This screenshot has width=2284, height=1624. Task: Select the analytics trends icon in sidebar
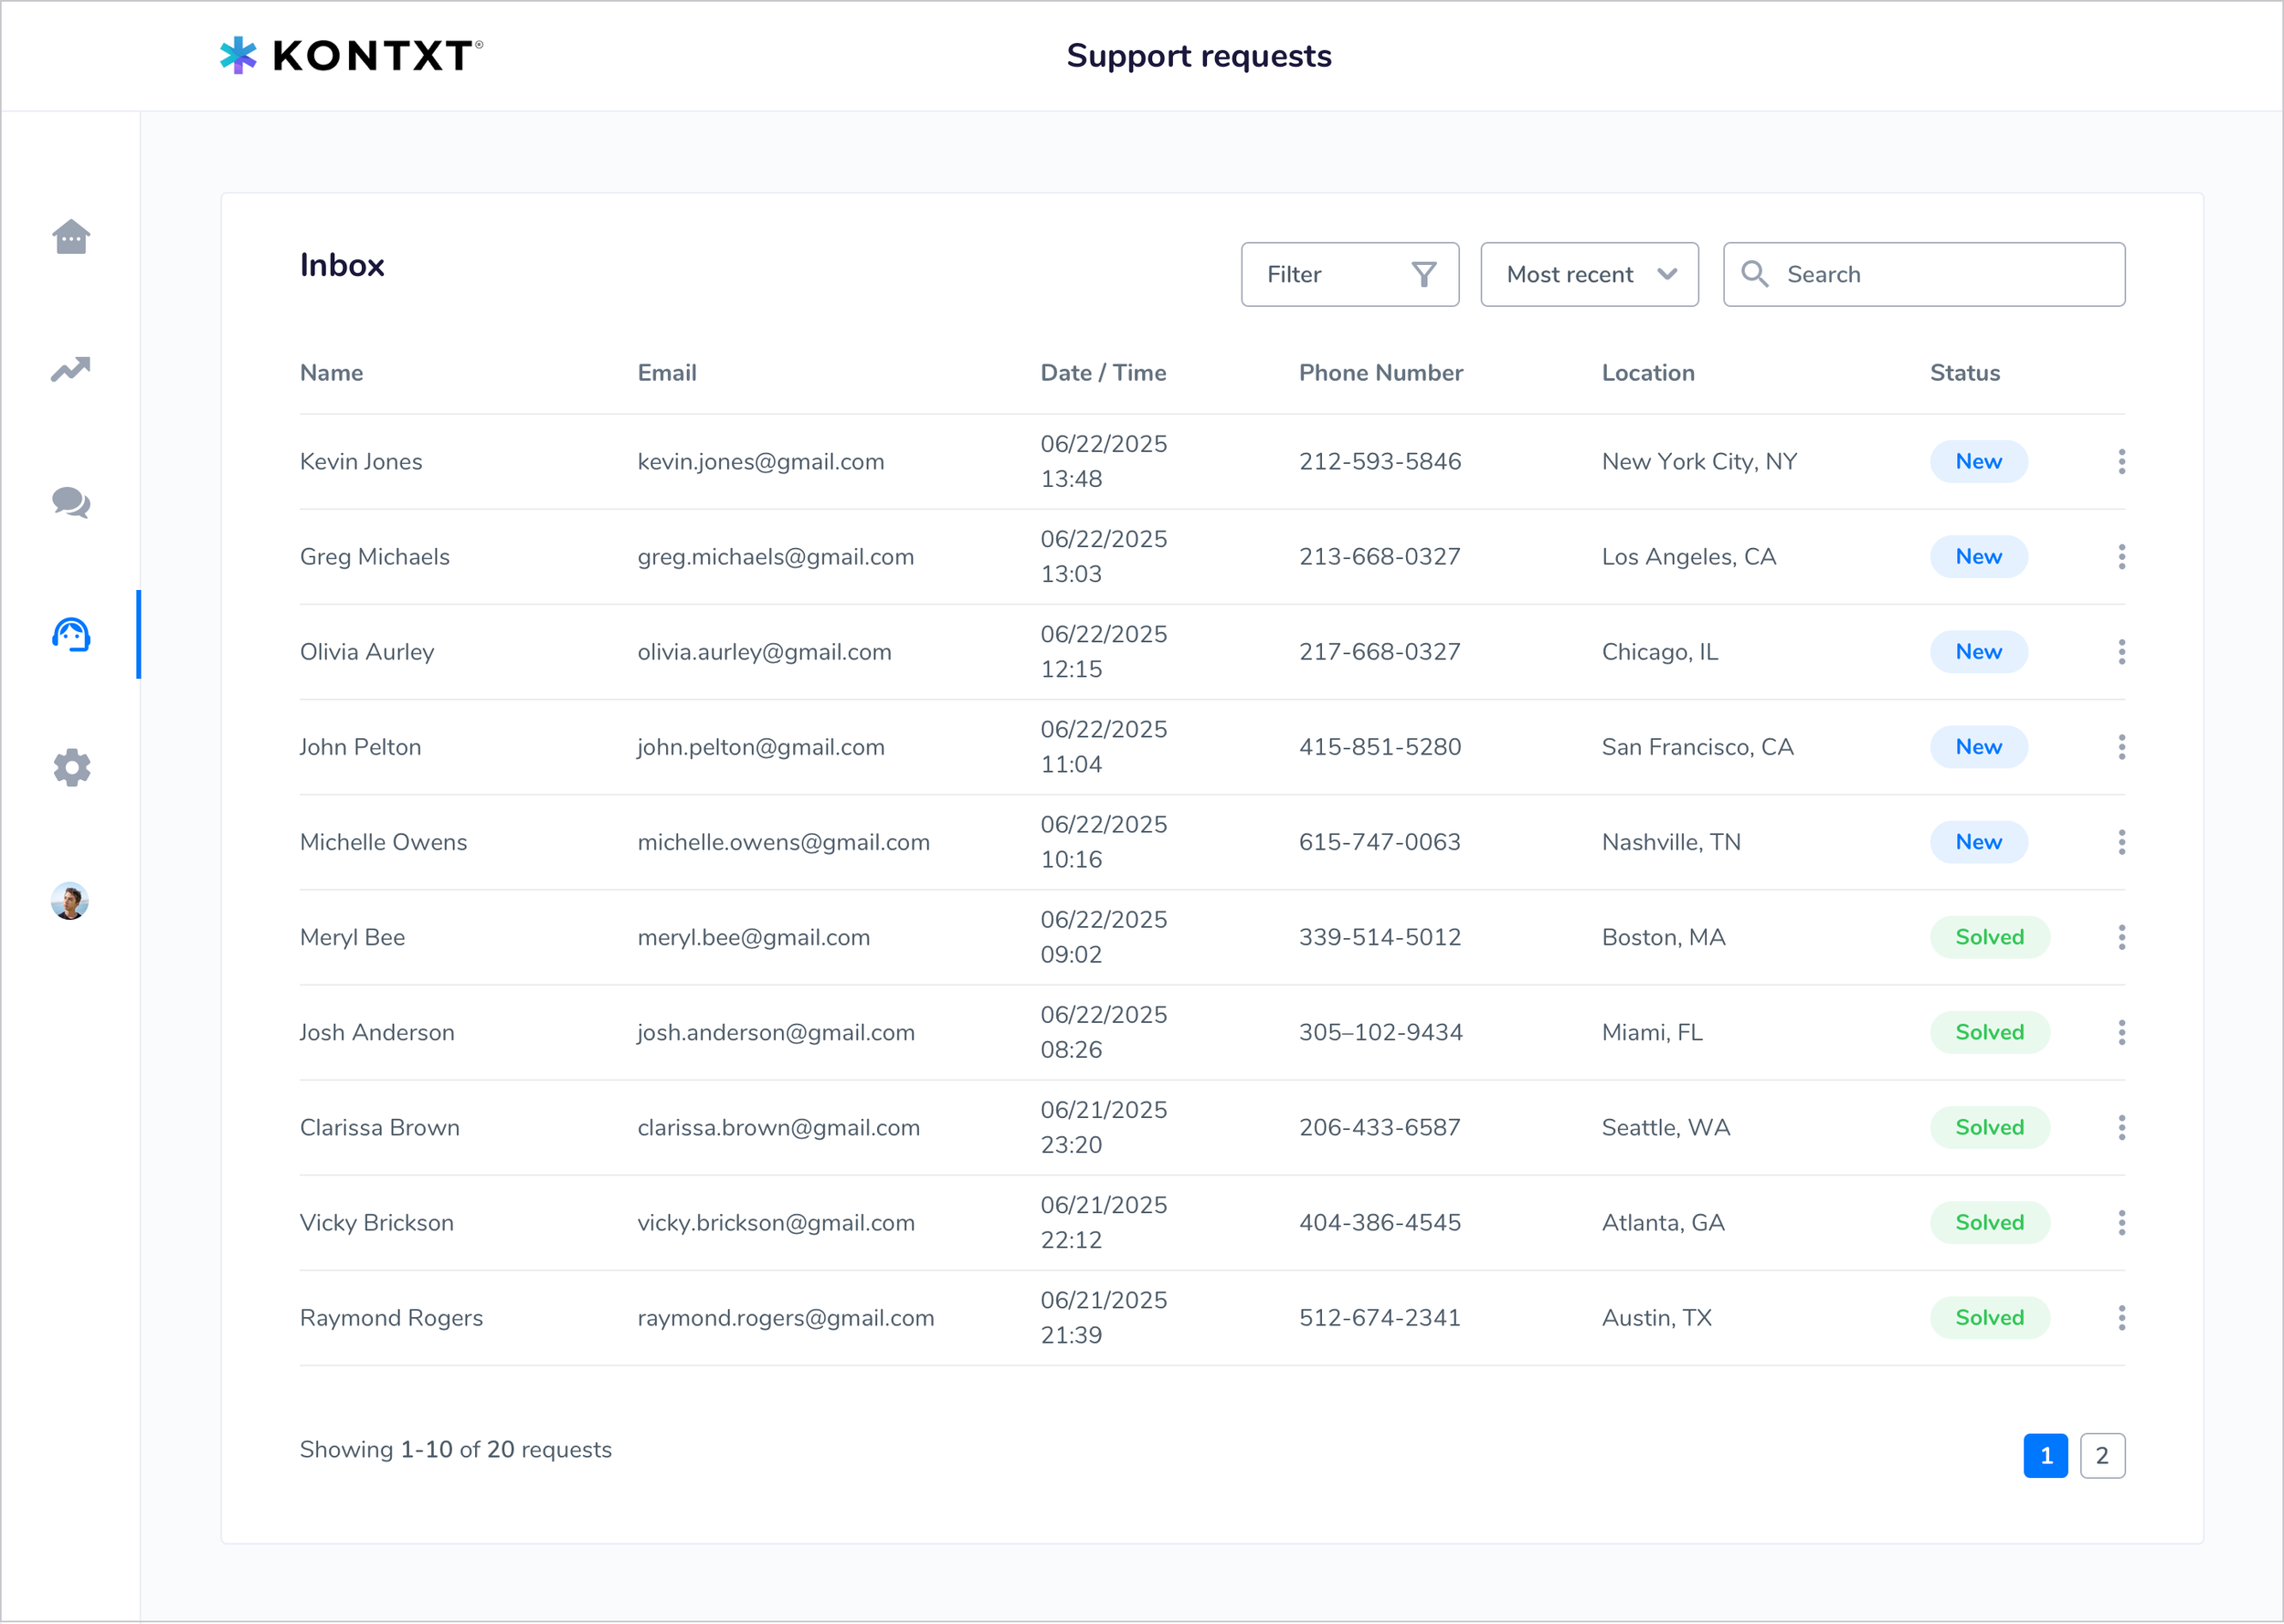[70, 370]
